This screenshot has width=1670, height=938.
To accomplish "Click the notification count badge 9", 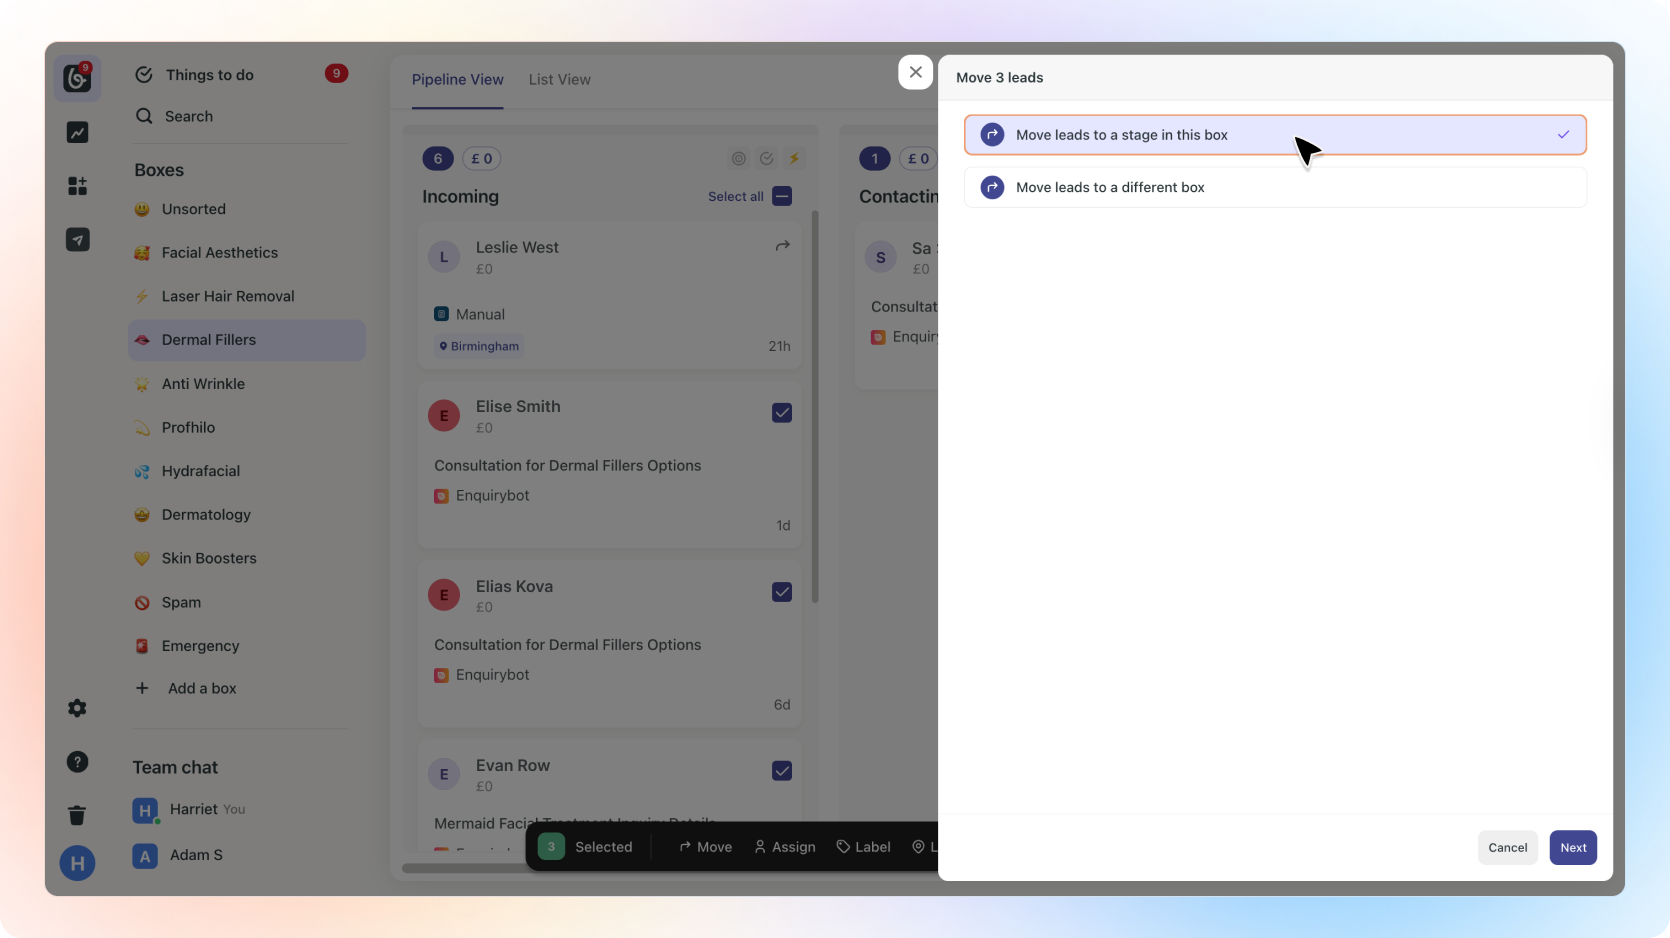I will click(x=336, y=73).
